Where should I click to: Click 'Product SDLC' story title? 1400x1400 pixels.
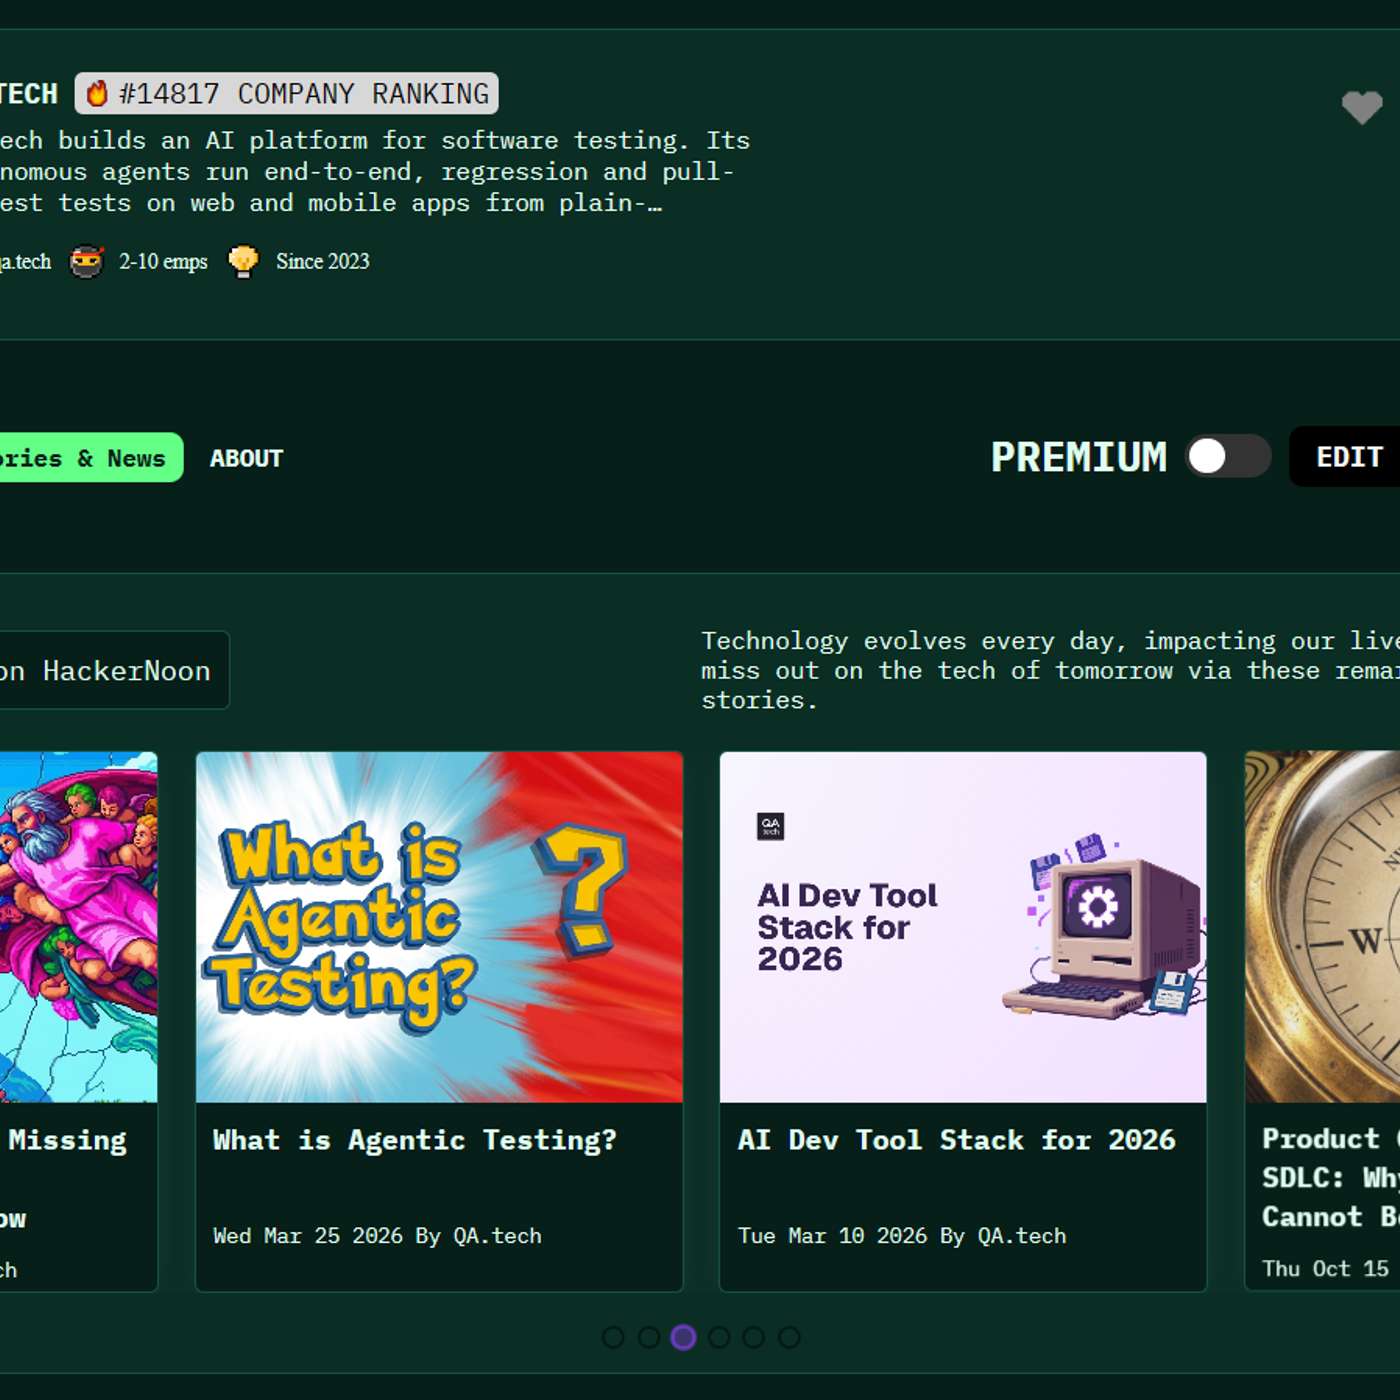point(1331,1178)
